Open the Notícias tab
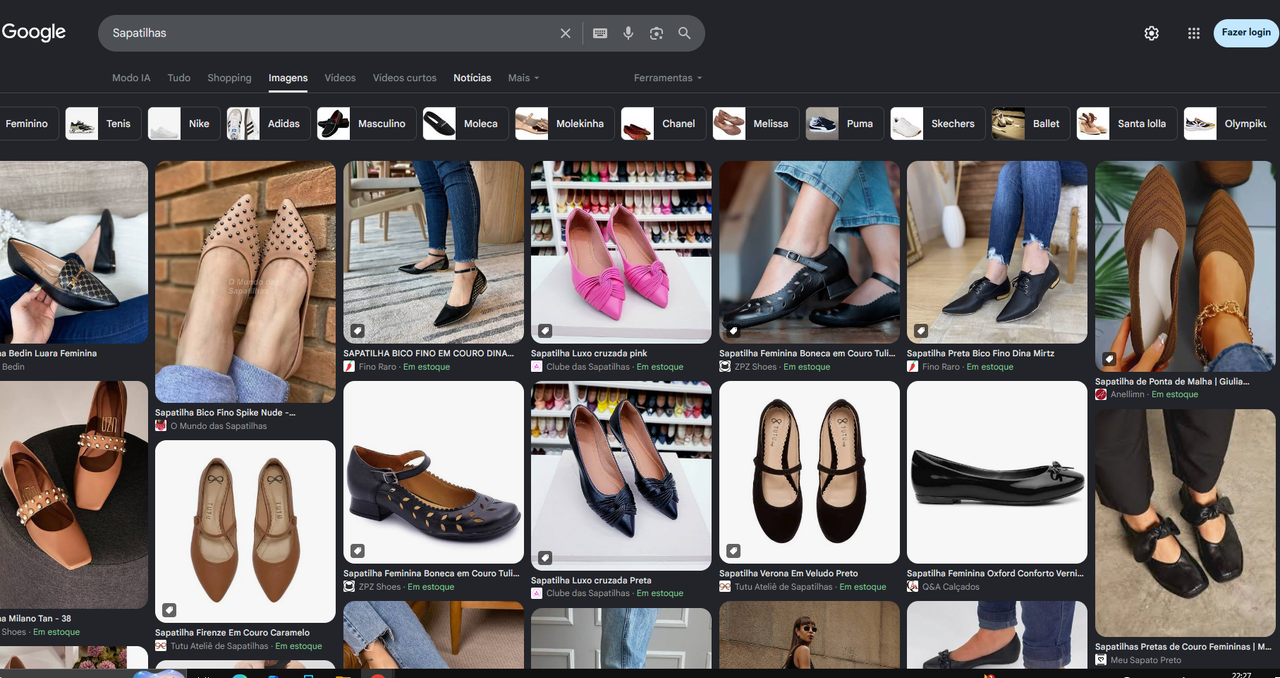 coord(472,78)
